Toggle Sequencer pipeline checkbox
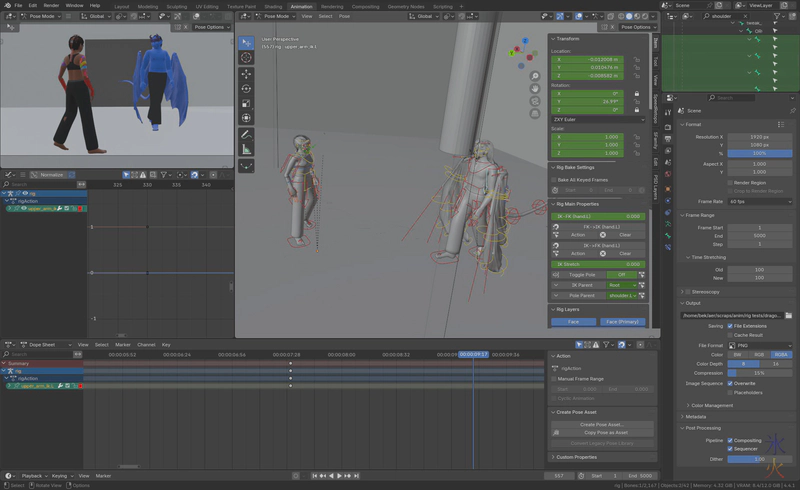Screen dimensions: 800x490 pos(730,449)
